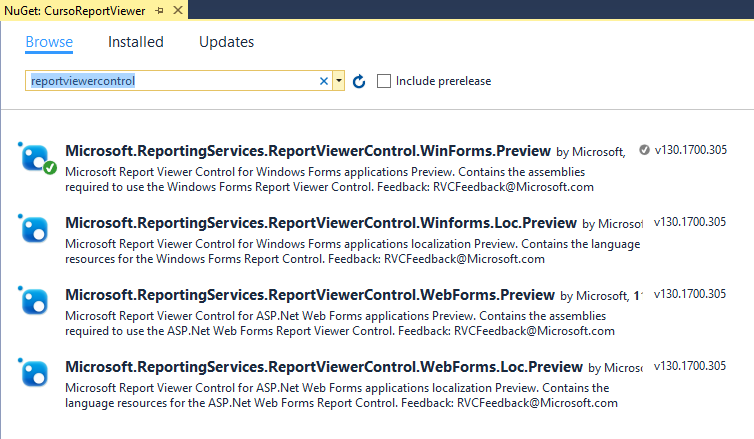The image size is (754, 439).
Task: Click the WebForms.Loc.Preview package icon
Action: click(x=36, y=373)
